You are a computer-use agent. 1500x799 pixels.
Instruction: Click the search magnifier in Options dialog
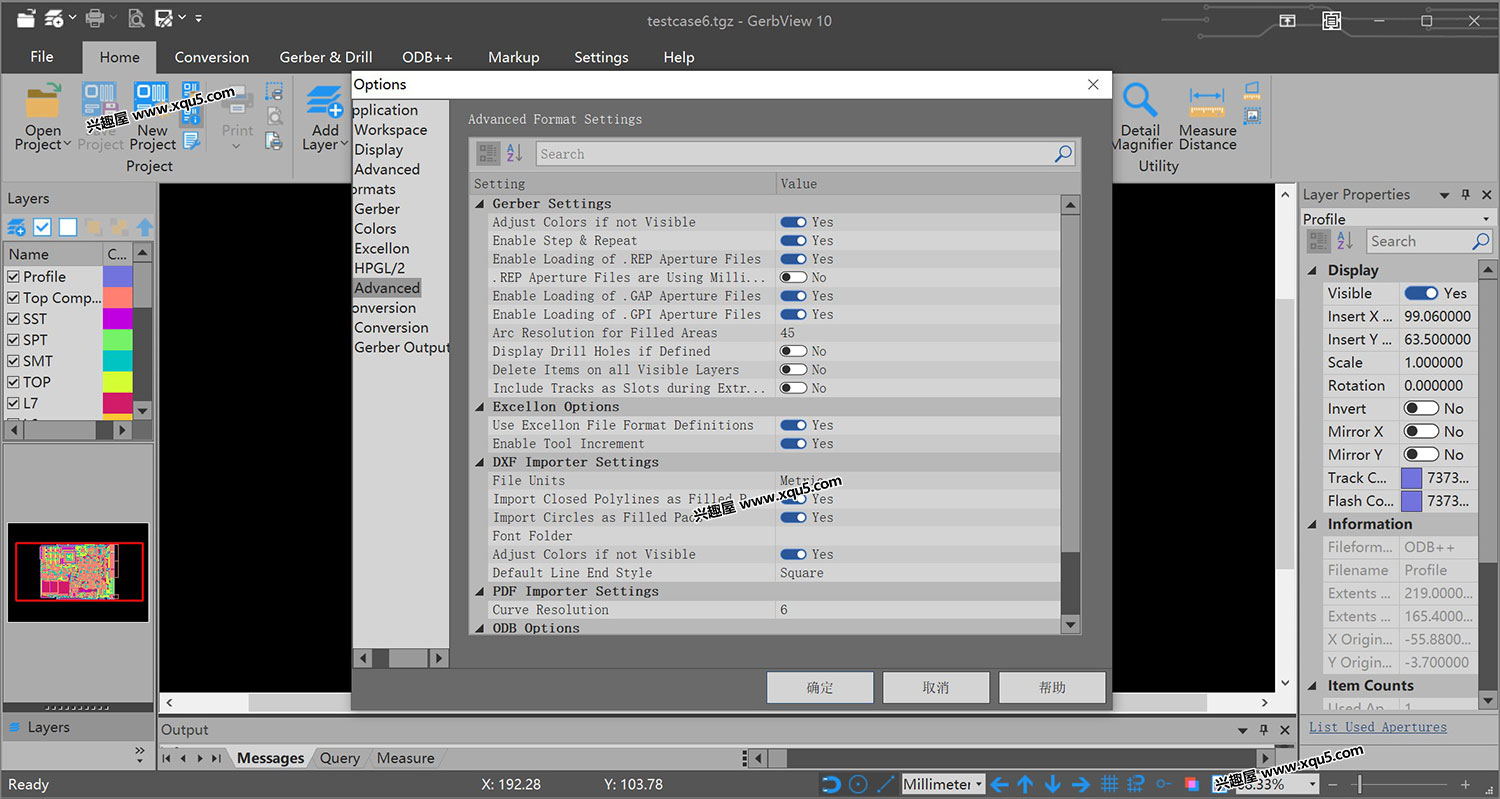[1063, 154]
